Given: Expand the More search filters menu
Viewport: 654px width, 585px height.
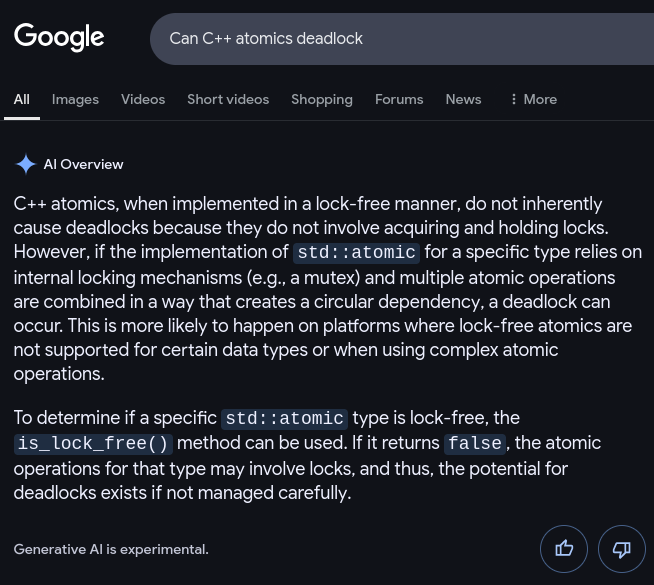Looking at the screenshot, I should coord(532,99).
